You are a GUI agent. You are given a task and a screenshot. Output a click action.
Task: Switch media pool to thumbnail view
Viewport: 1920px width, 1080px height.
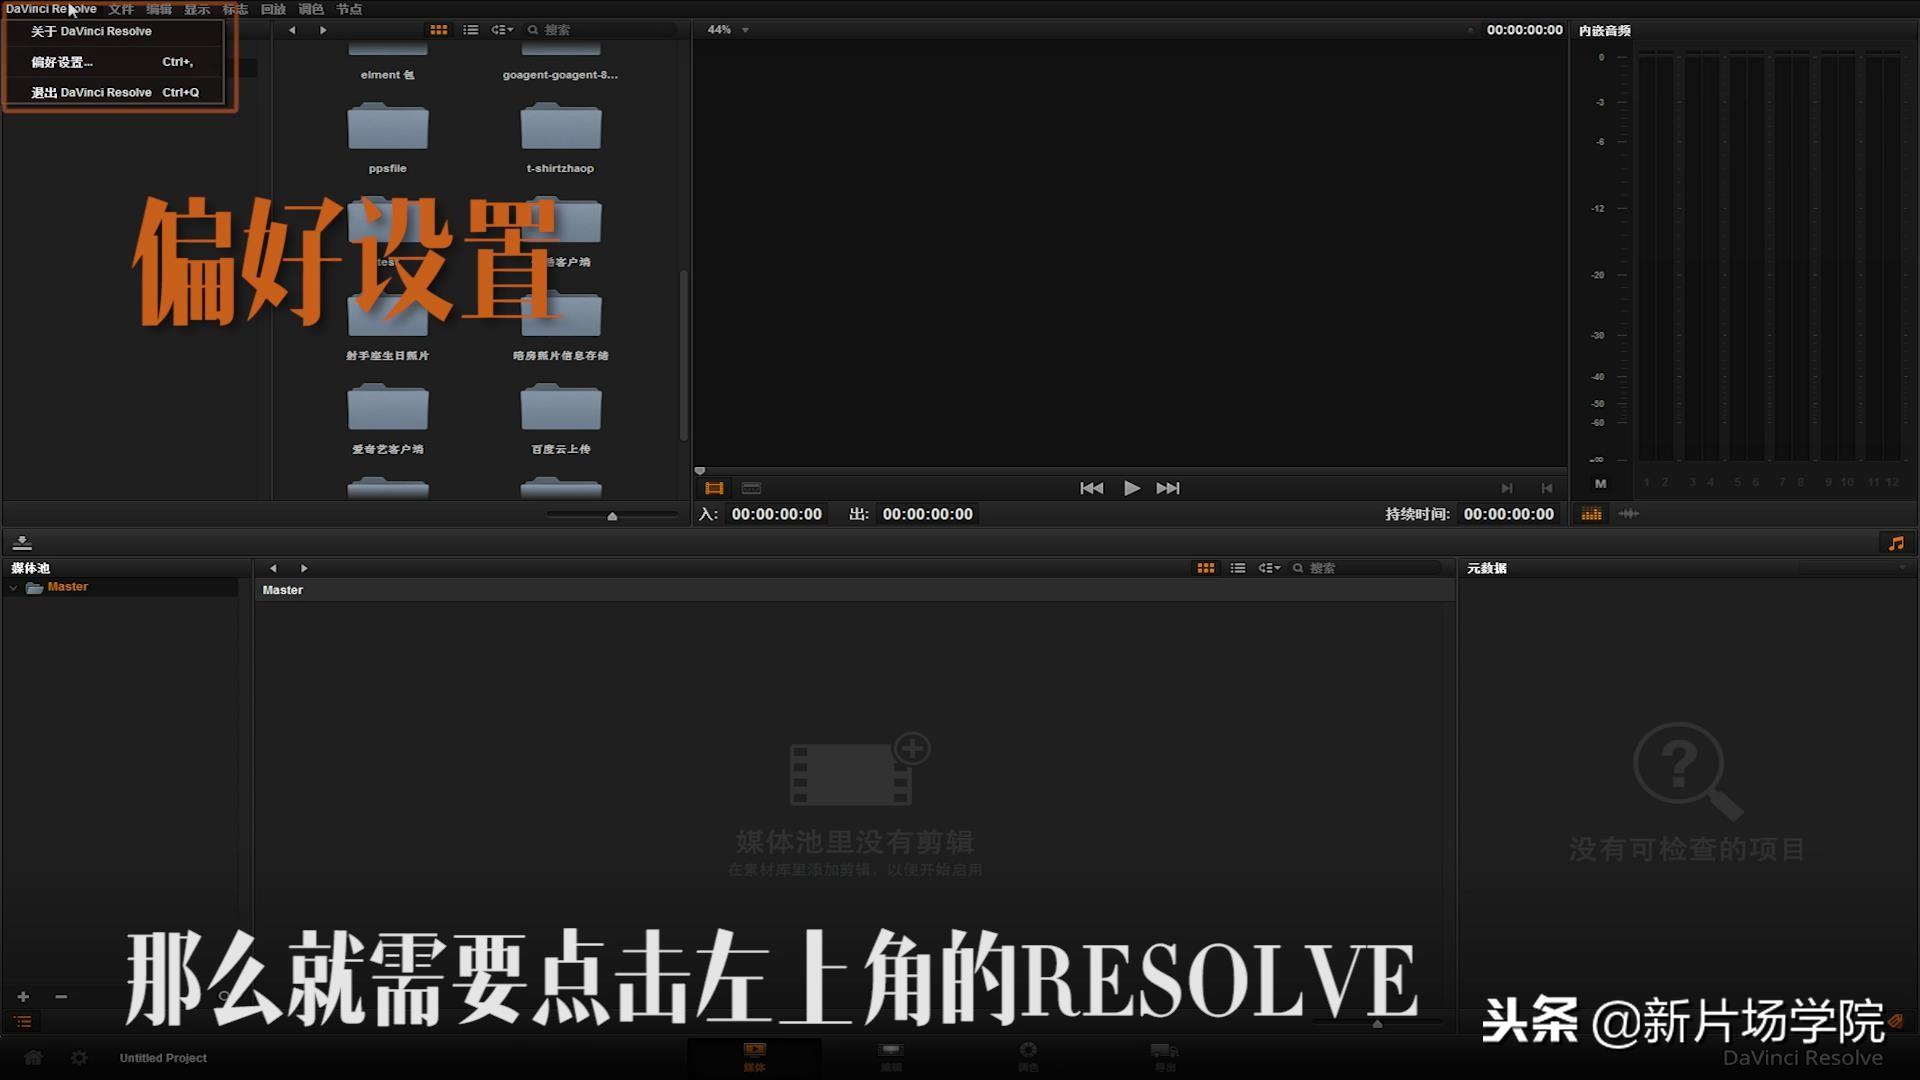pyautogui.click(x=1206, y=568)
